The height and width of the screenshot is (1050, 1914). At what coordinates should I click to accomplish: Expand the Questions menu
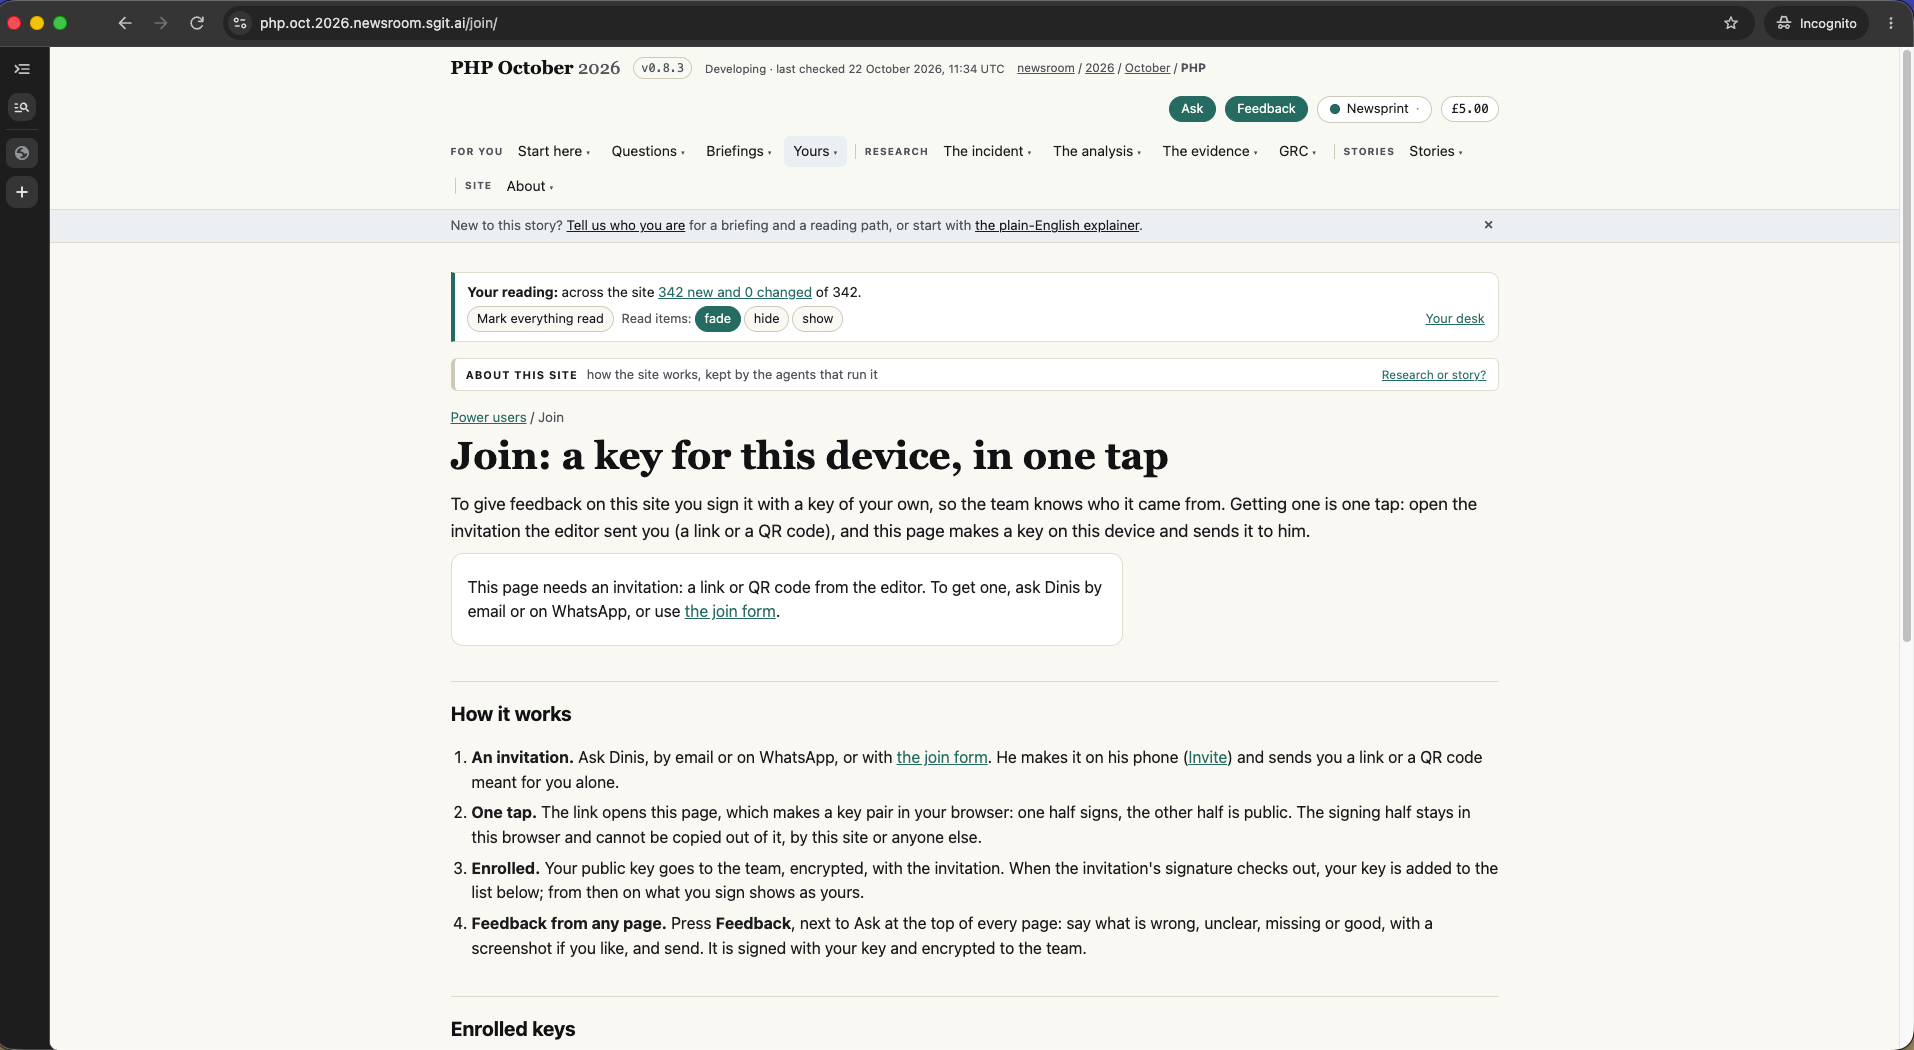648,151
